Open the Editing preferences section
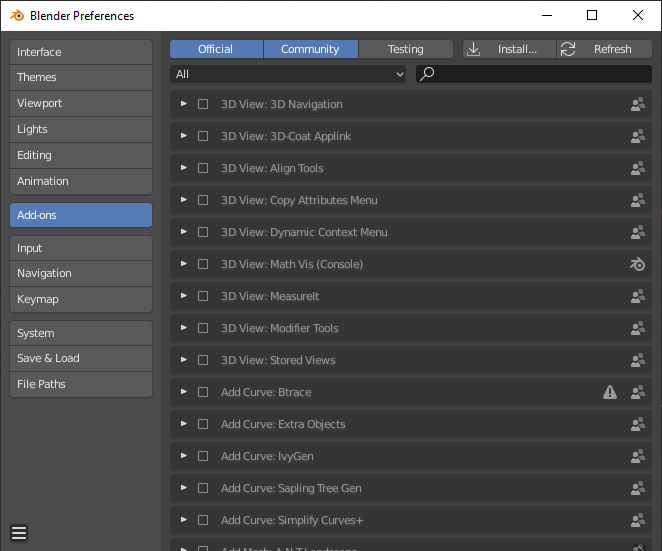662x551 pixels. click(x=81, y=155)
